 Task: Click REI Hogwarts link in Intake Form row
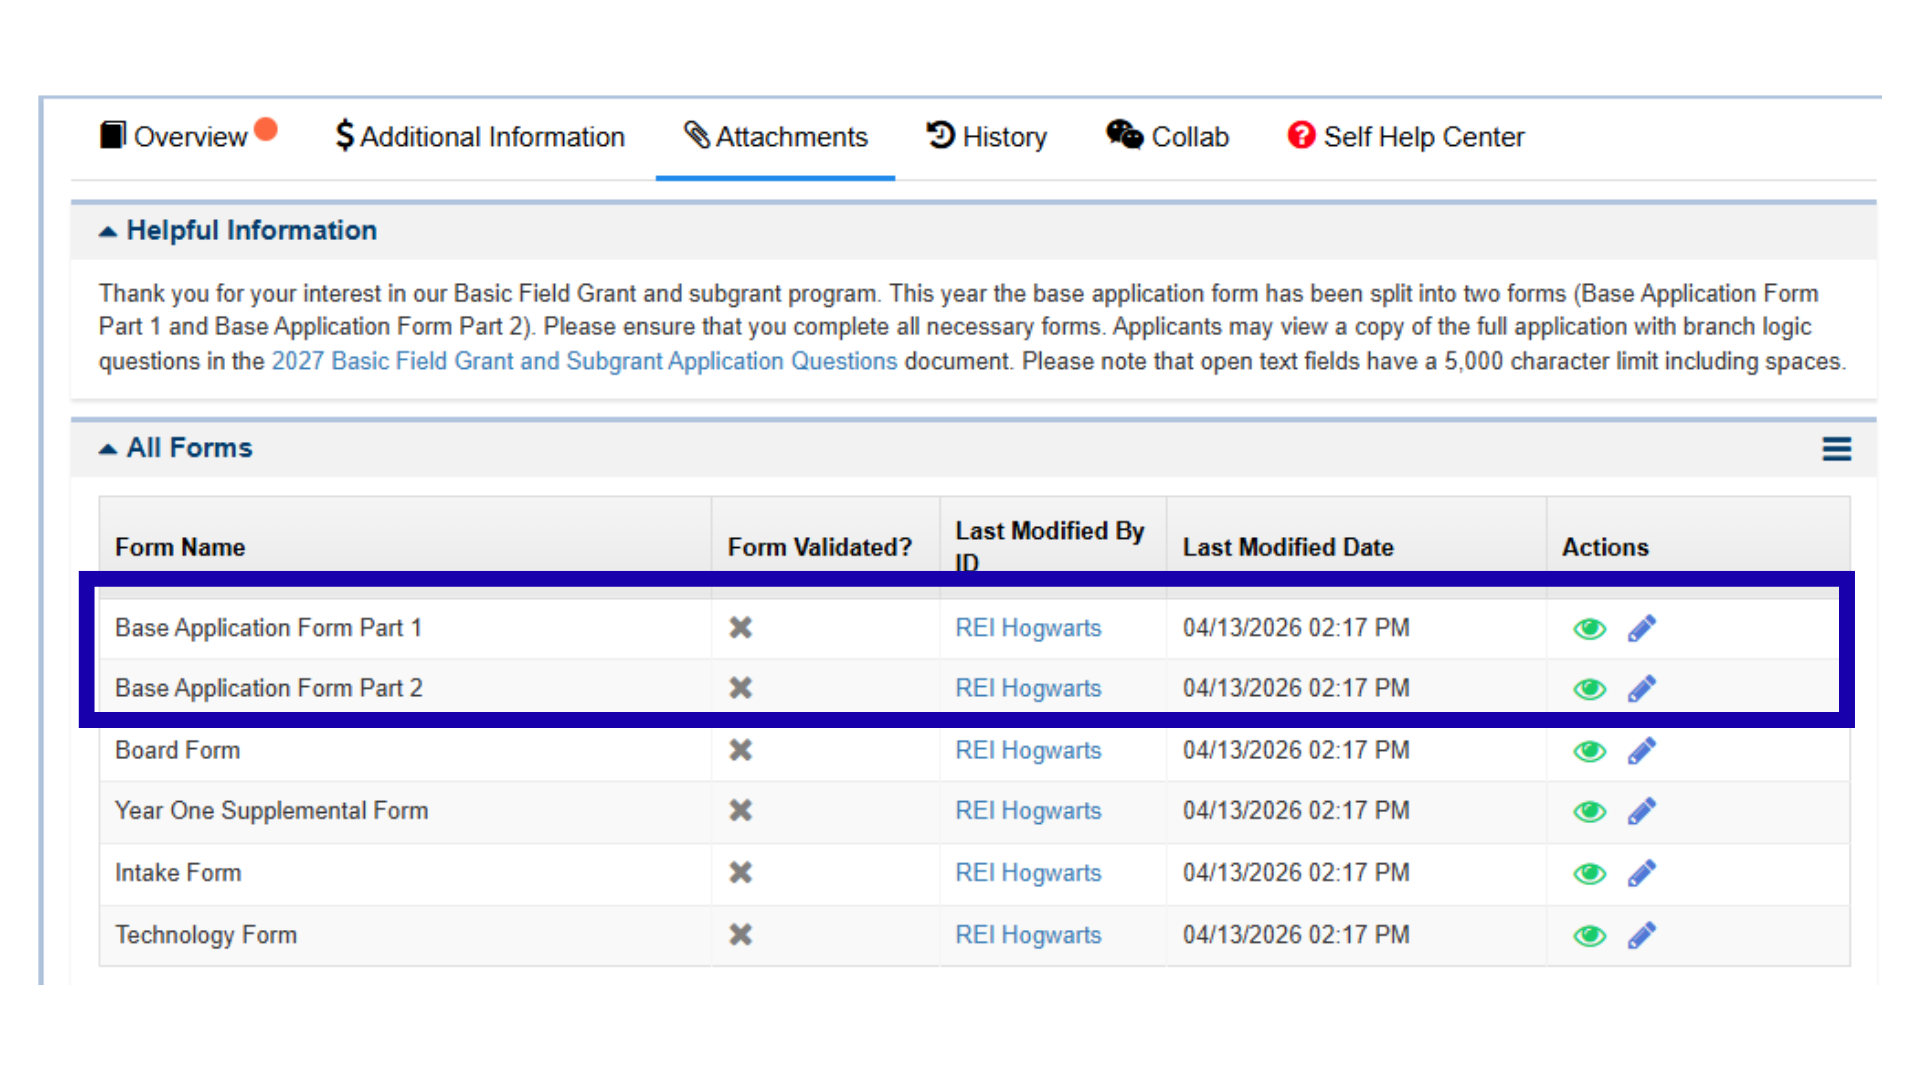point(1027,873)
